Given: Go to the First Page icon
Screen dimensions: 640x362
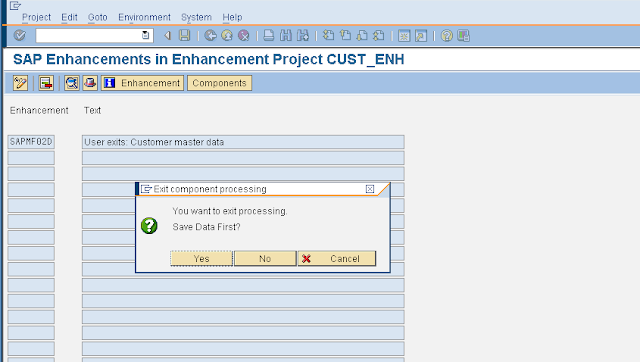Looking at the screenshot, I should [328, 36].
